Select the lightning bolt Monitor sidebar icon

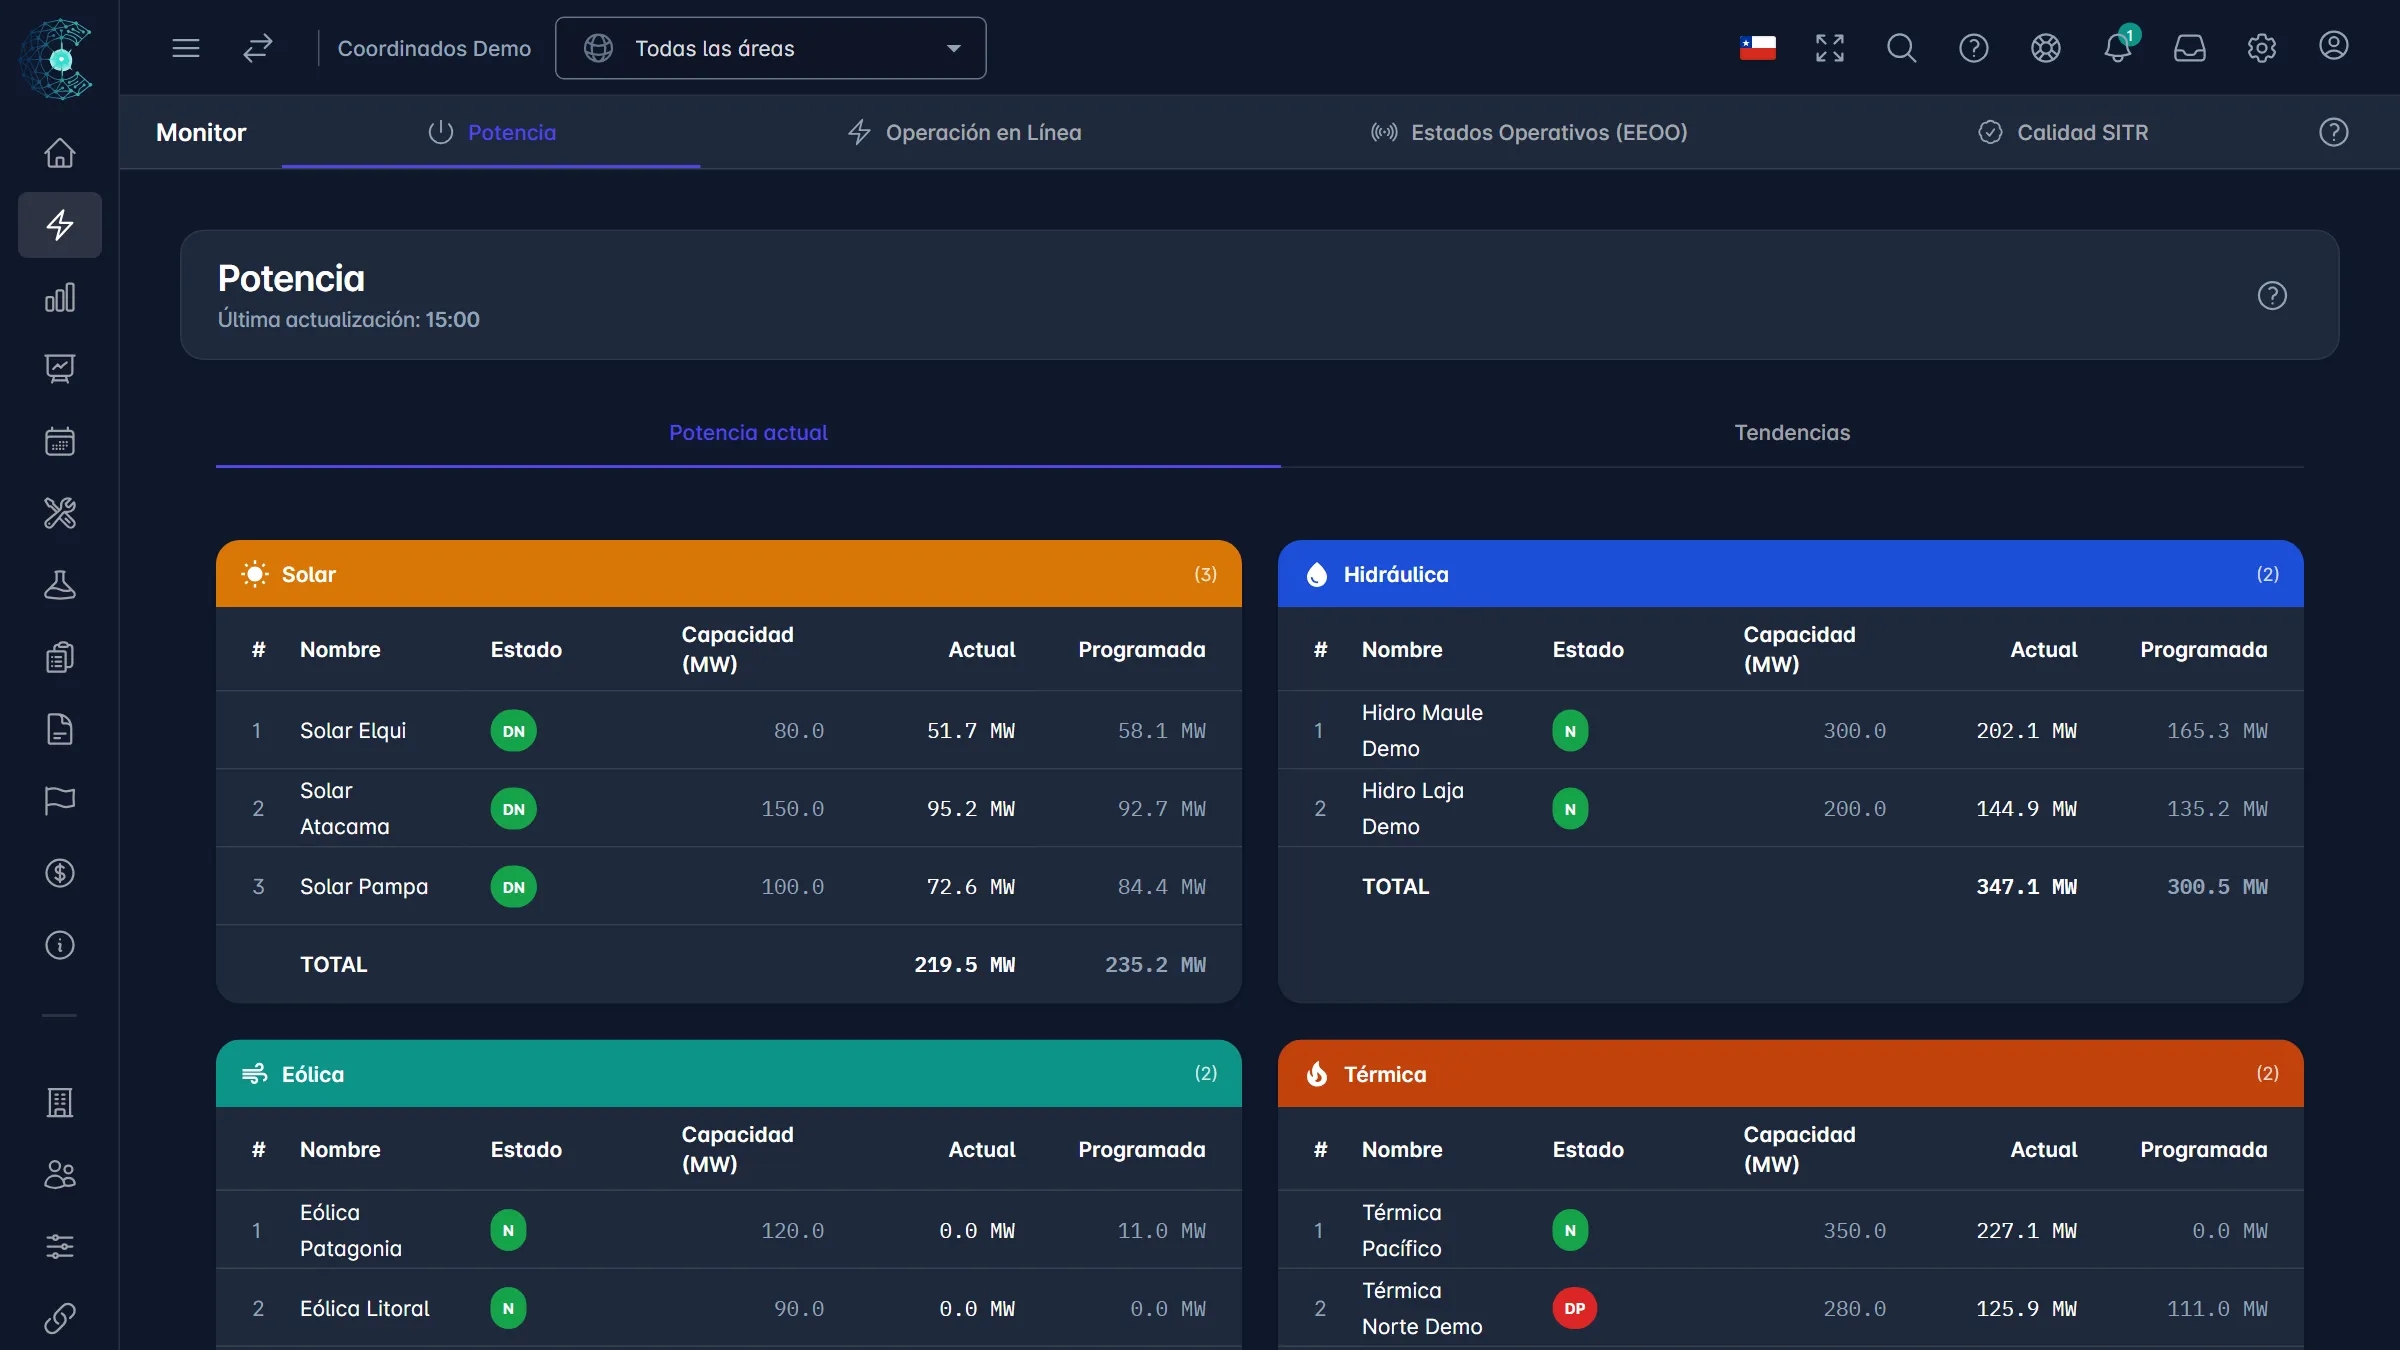[x=60, y=225]
